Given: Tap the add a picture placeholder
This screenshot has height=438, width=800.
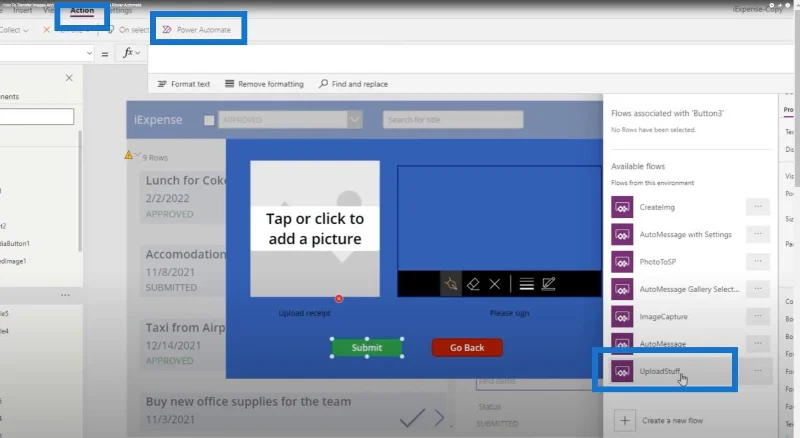Looking at the screenshot, I should click(315, 229).
